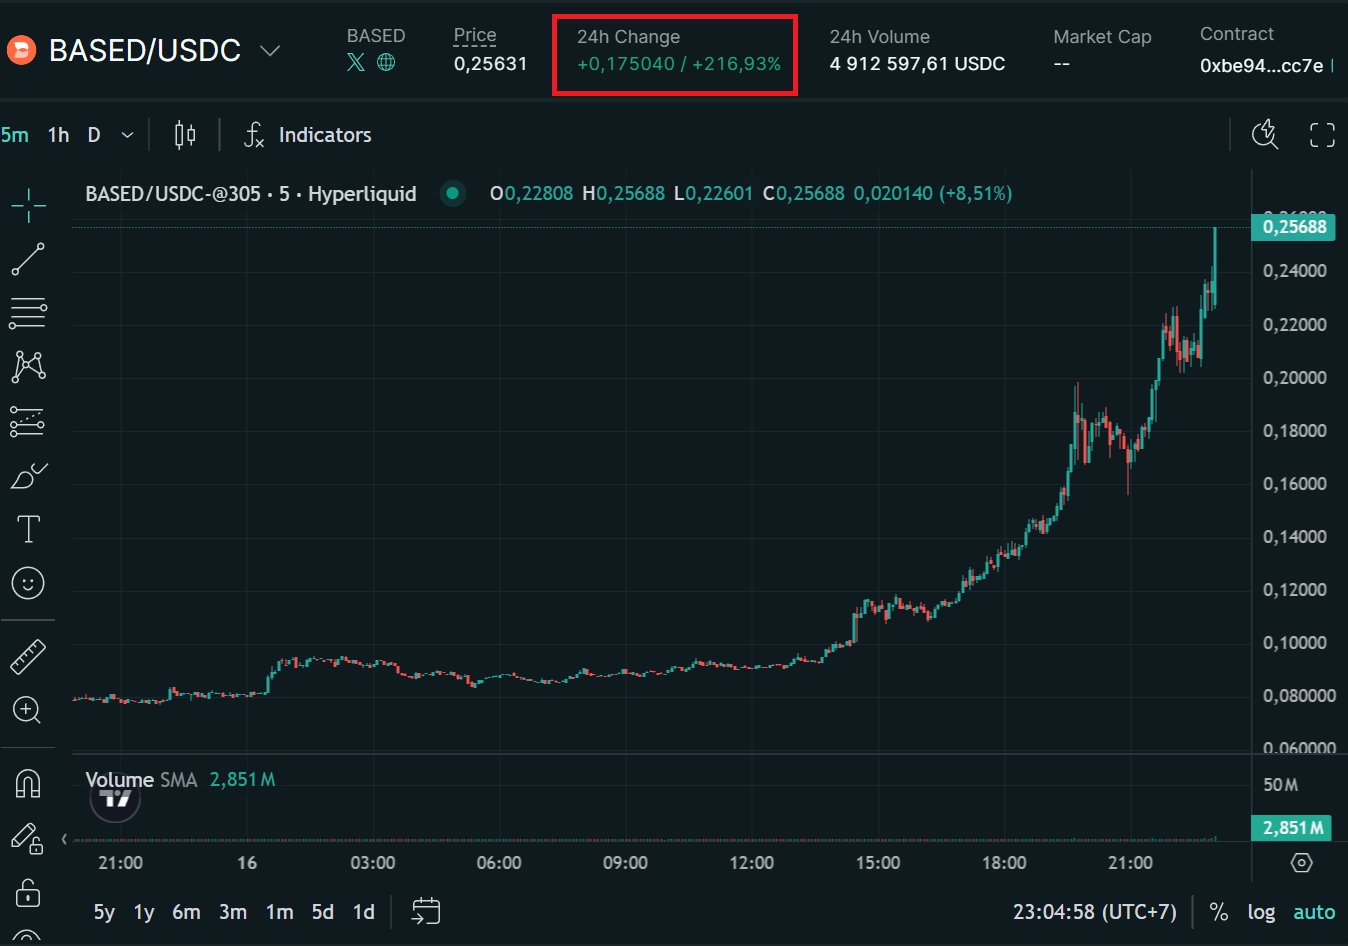Image resolution: width=1348 pixels, height=946 pixels.
Task: Set chart range to 5y
Action: pos(104,911)
